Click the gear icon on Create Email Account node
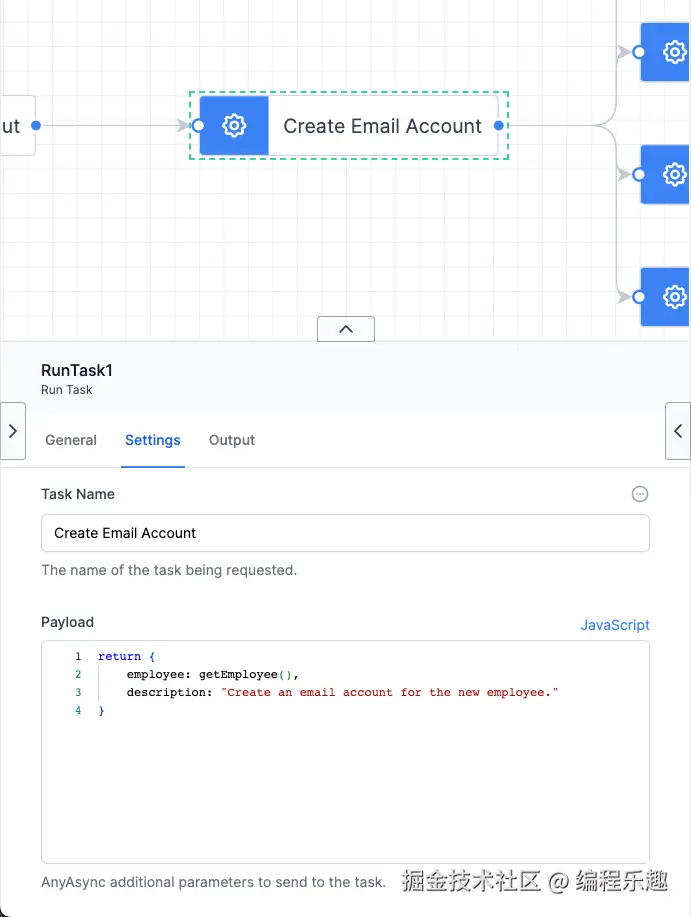This screenshot has height=917, width=691. point(234,126)
